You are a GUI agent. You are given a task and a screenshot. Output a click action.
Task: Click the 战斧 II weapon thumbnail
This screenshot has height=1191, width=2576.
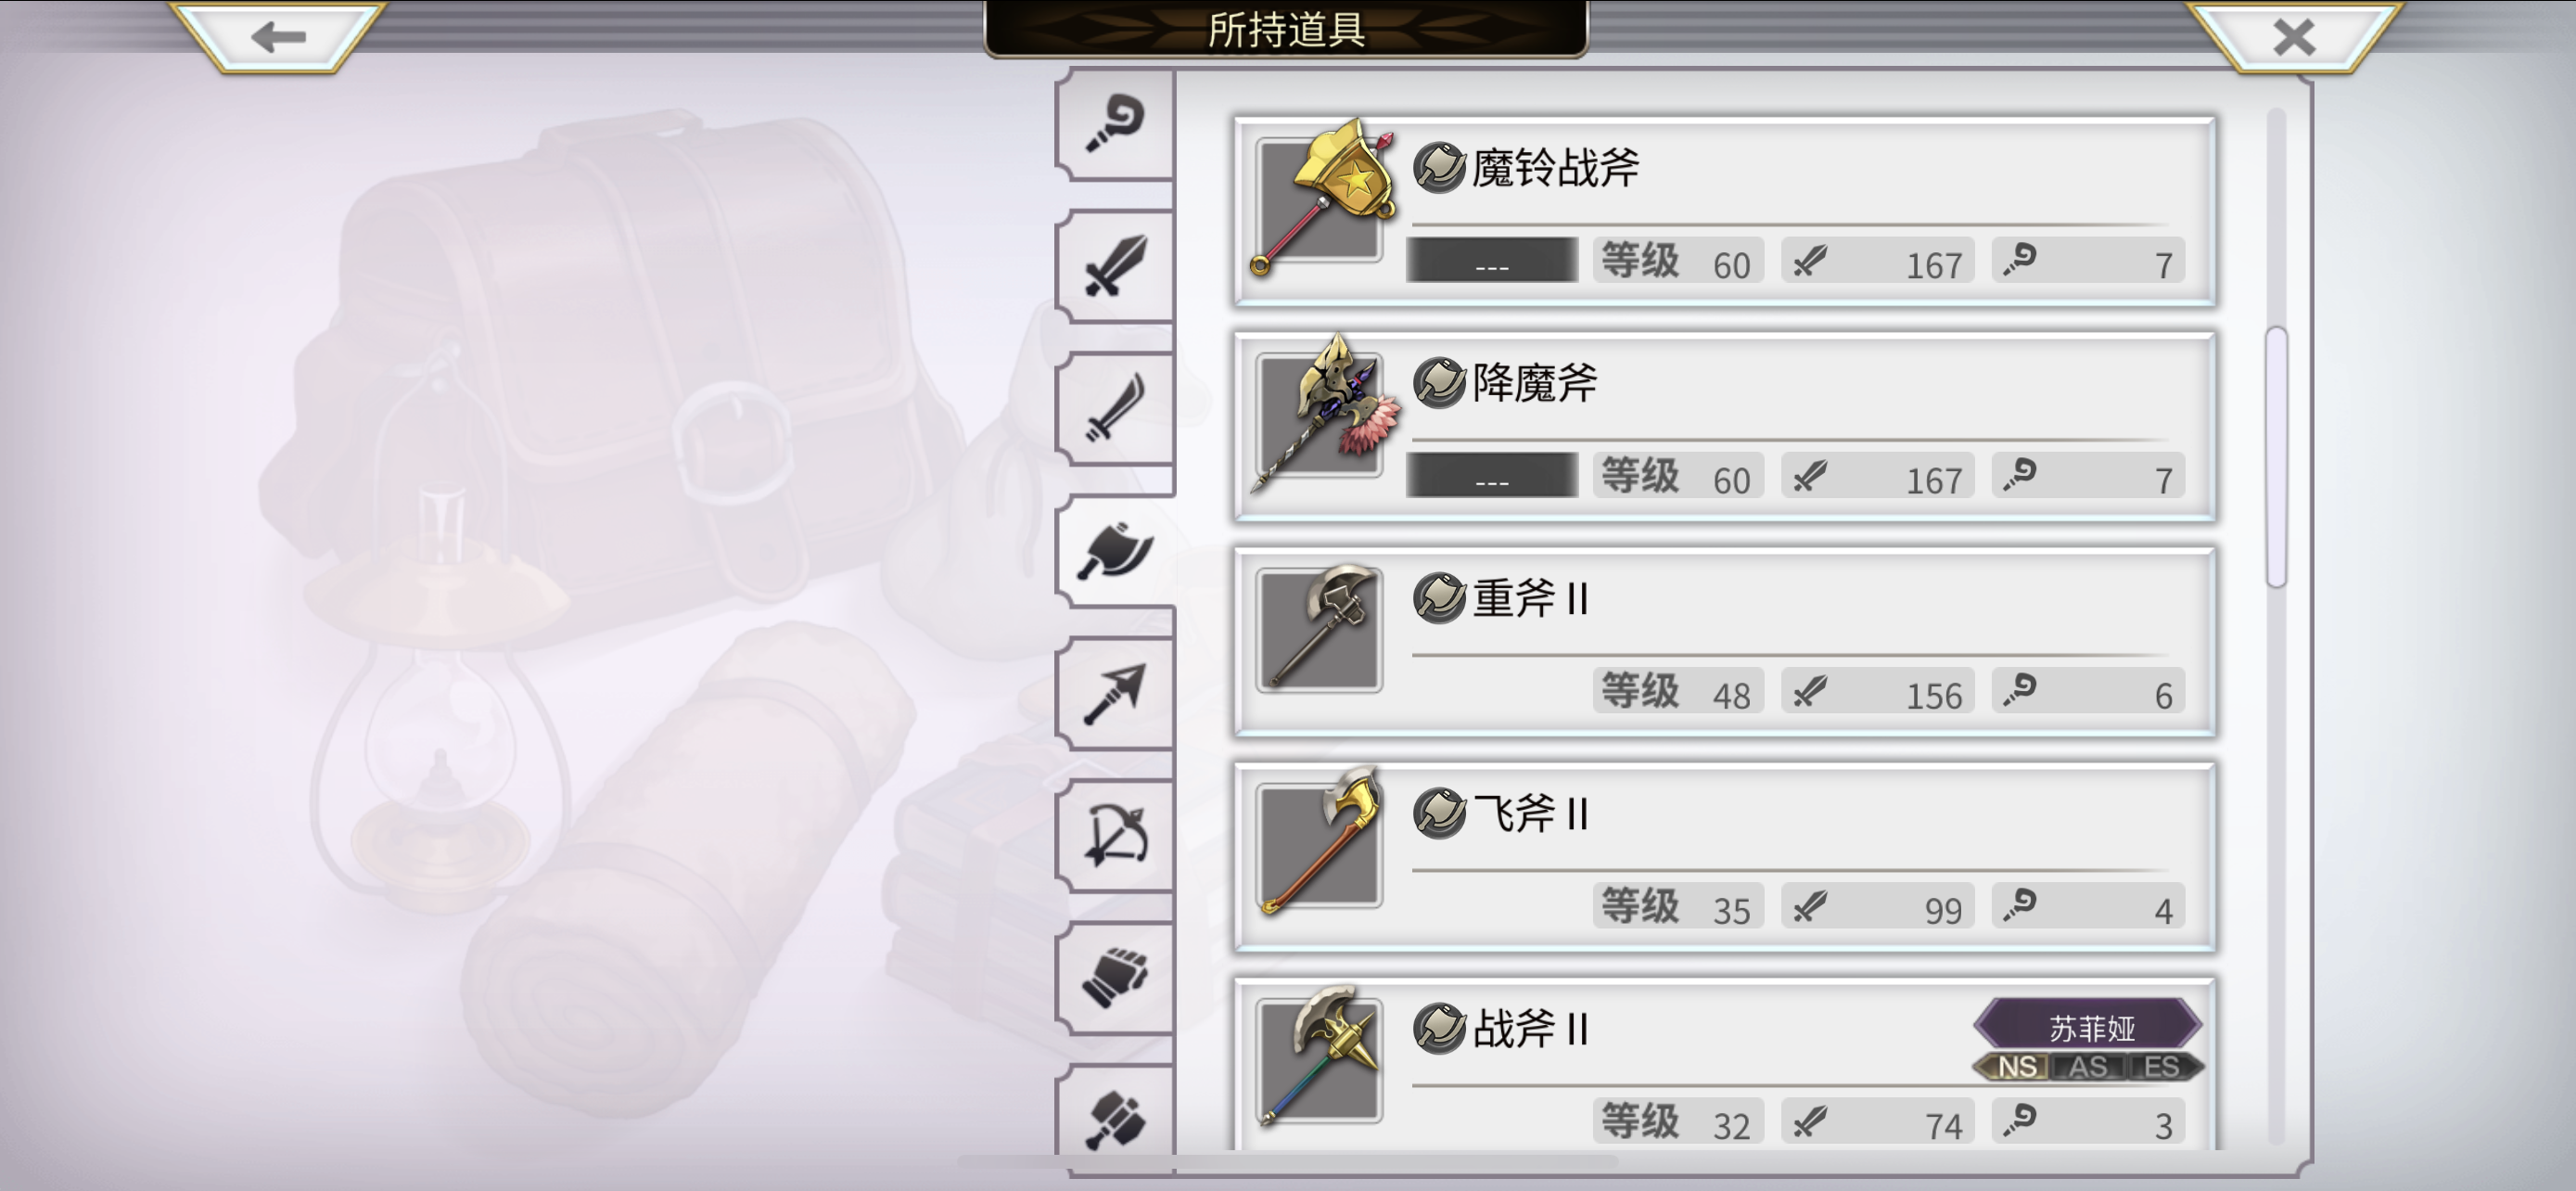pyautogui.click(x=1319, y=1058)
